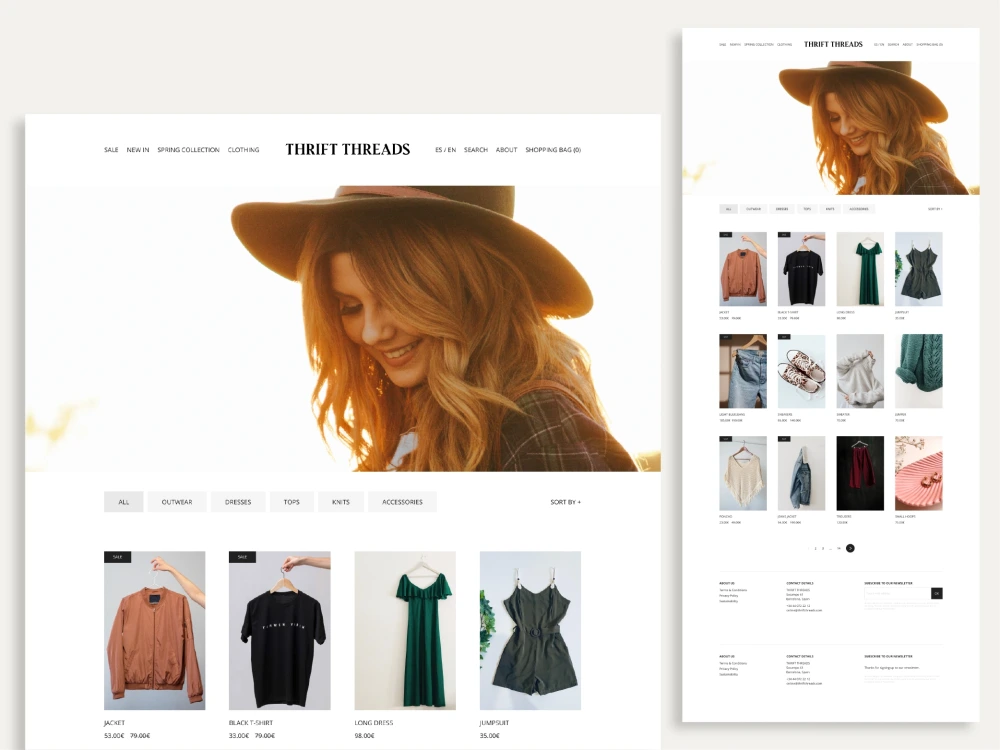This screenshot has width=1000, height=750.
Task: Expand SORT BY on small full-page preview
Action: tap(935, 209)
